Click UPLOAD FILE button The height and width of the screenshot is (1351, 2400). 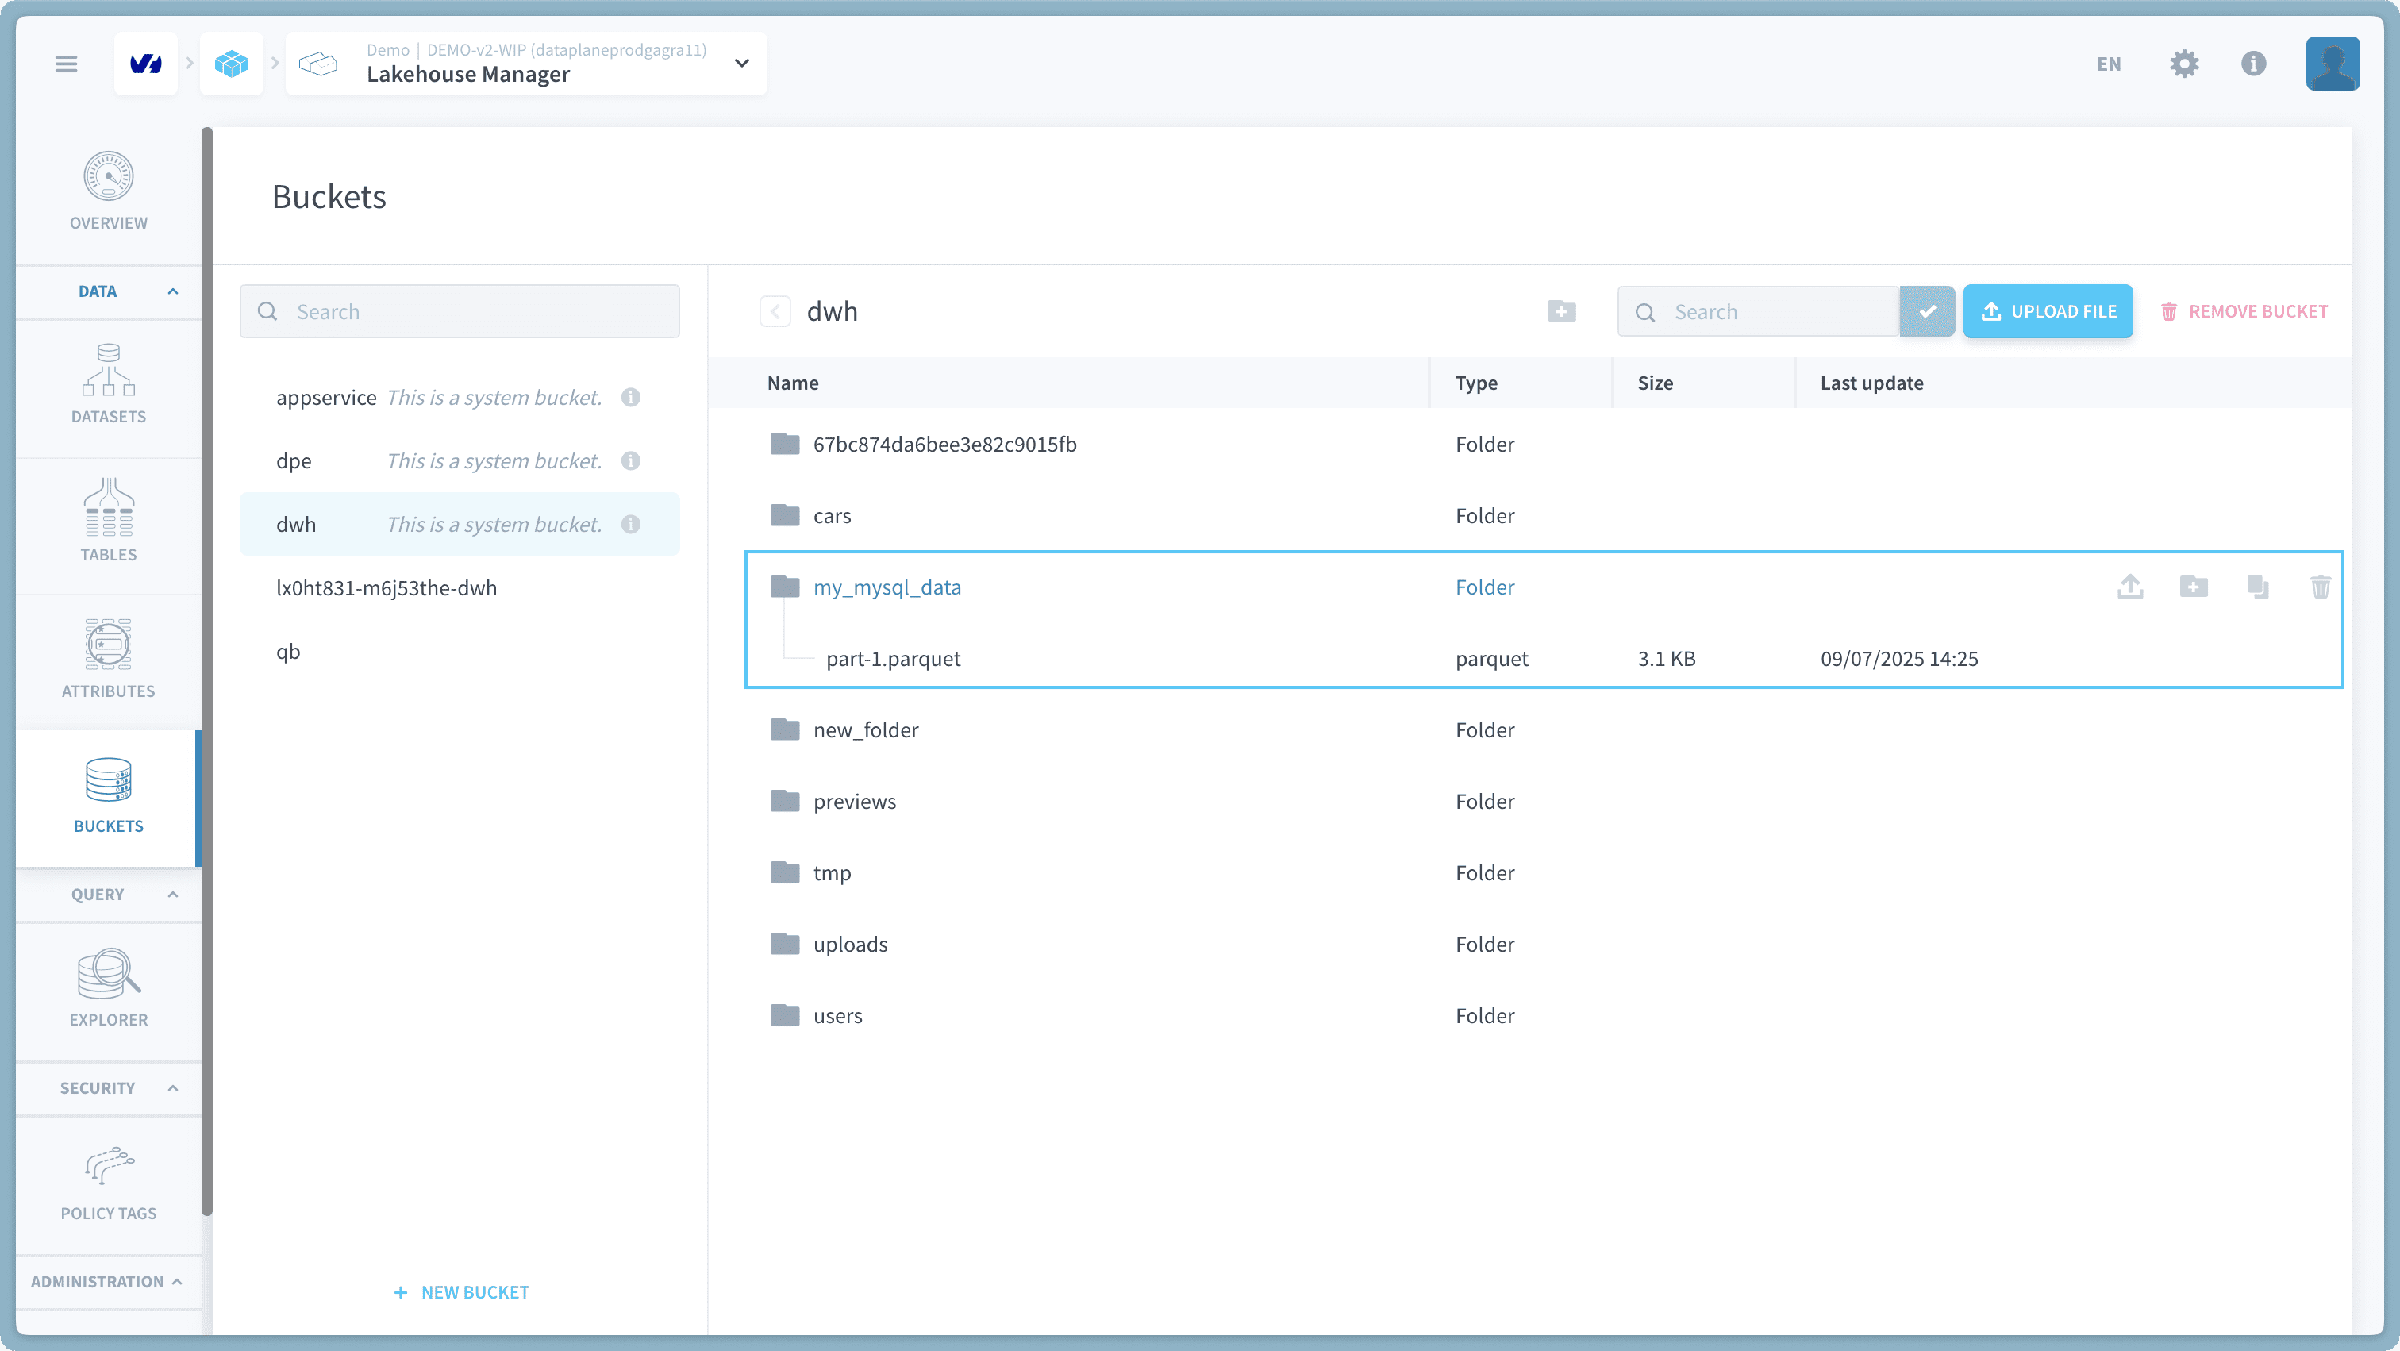tap(2048, 312)
